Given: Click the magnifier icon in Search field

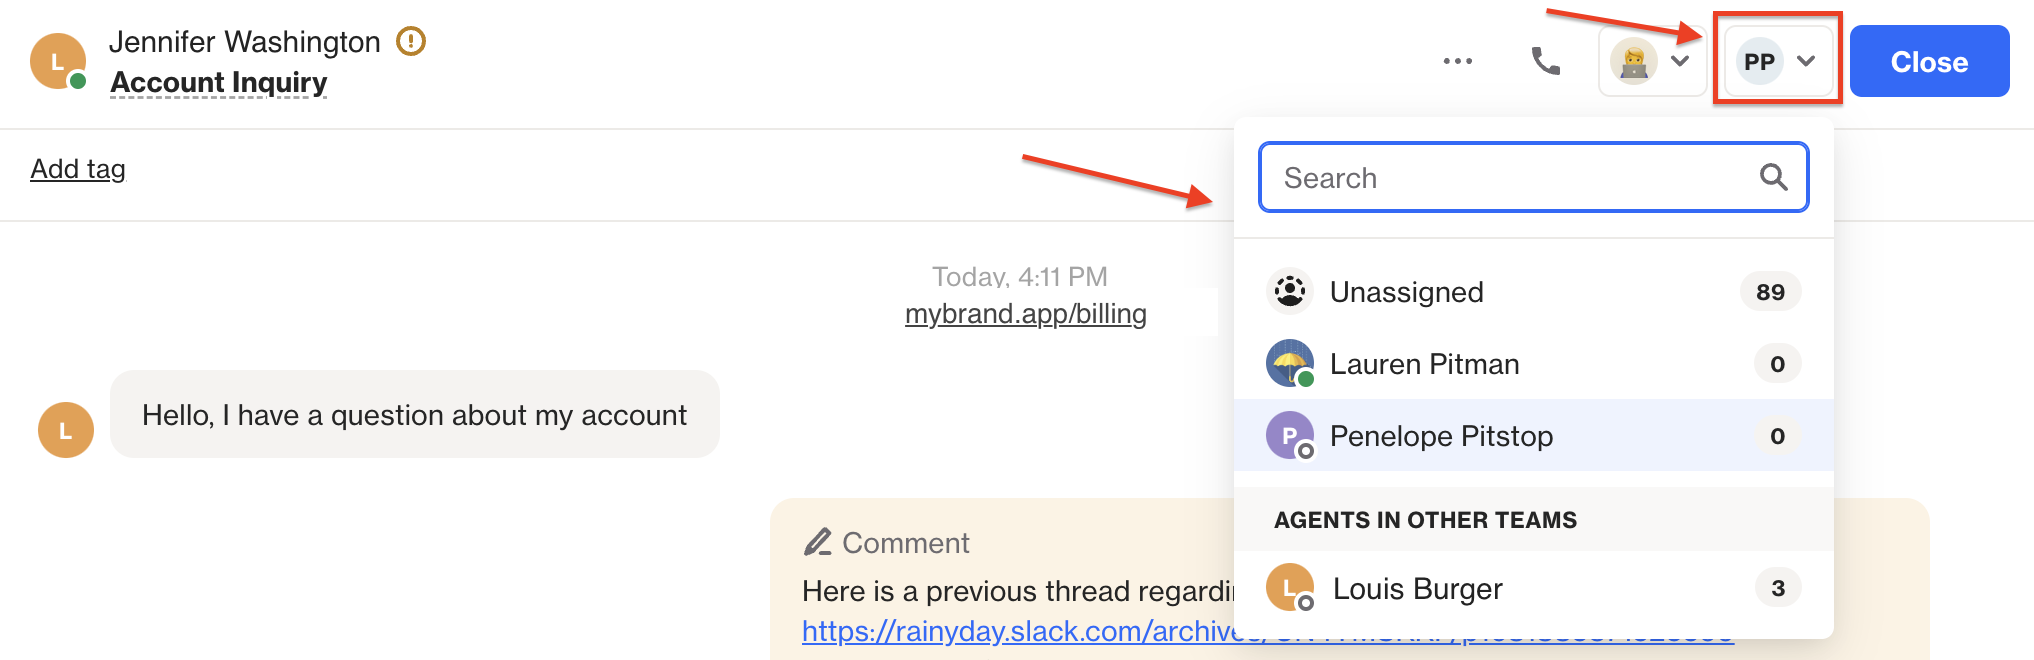Looking at the screenshot, I should point(1773,177).
